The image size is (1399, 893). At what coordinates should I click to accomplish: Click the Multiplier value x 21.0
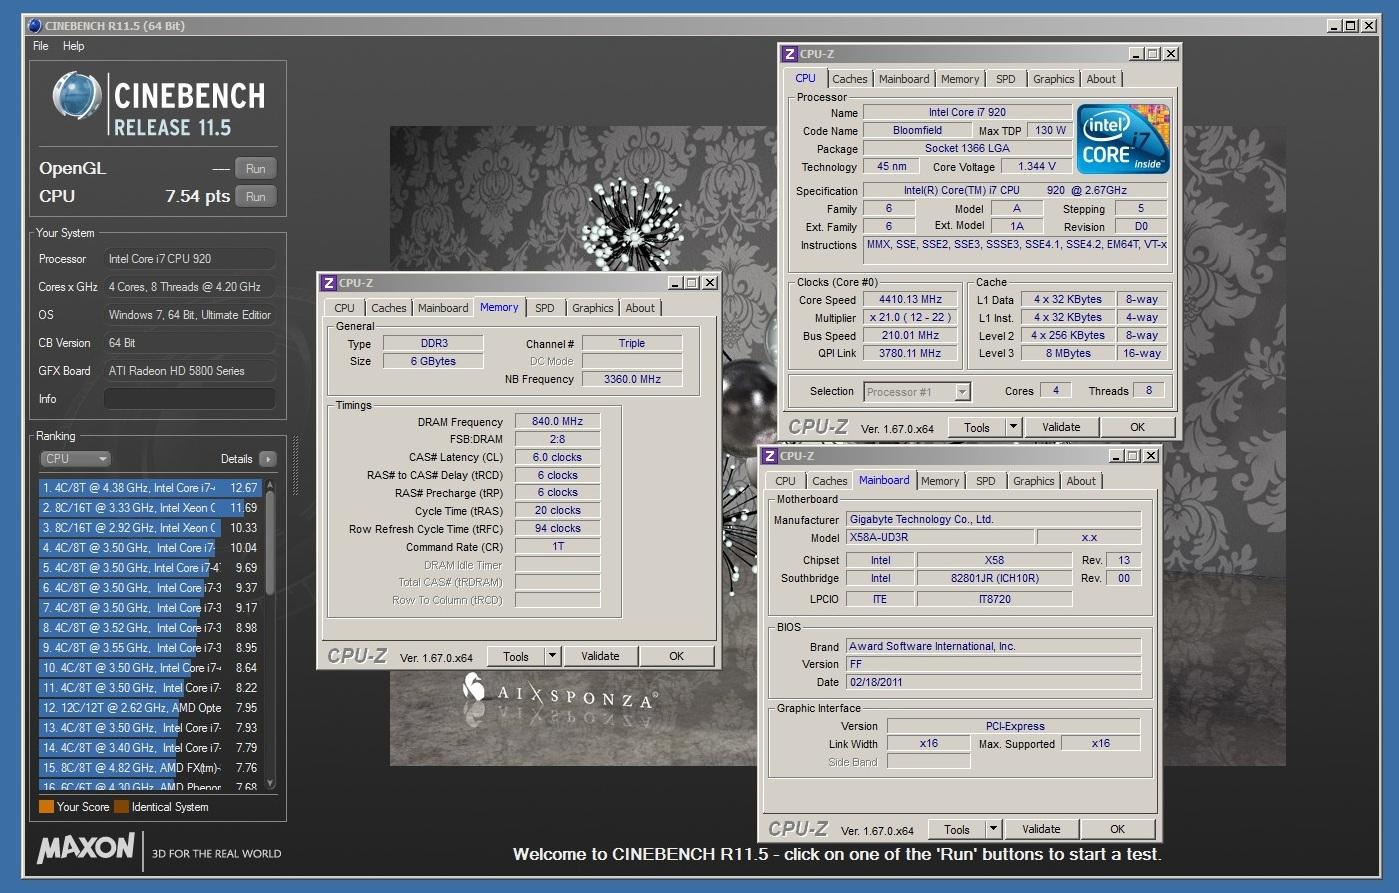911,317
